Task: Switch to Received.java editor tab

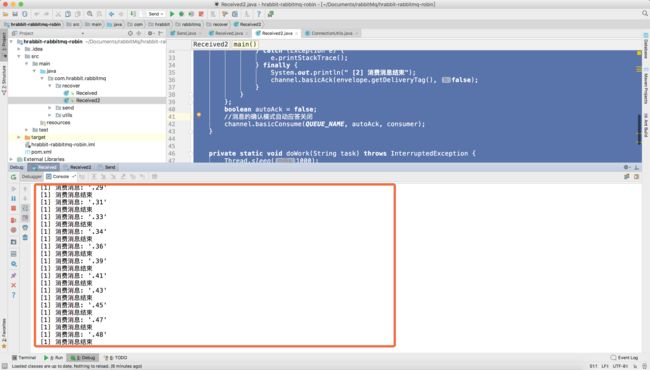Action: [229, 33]
